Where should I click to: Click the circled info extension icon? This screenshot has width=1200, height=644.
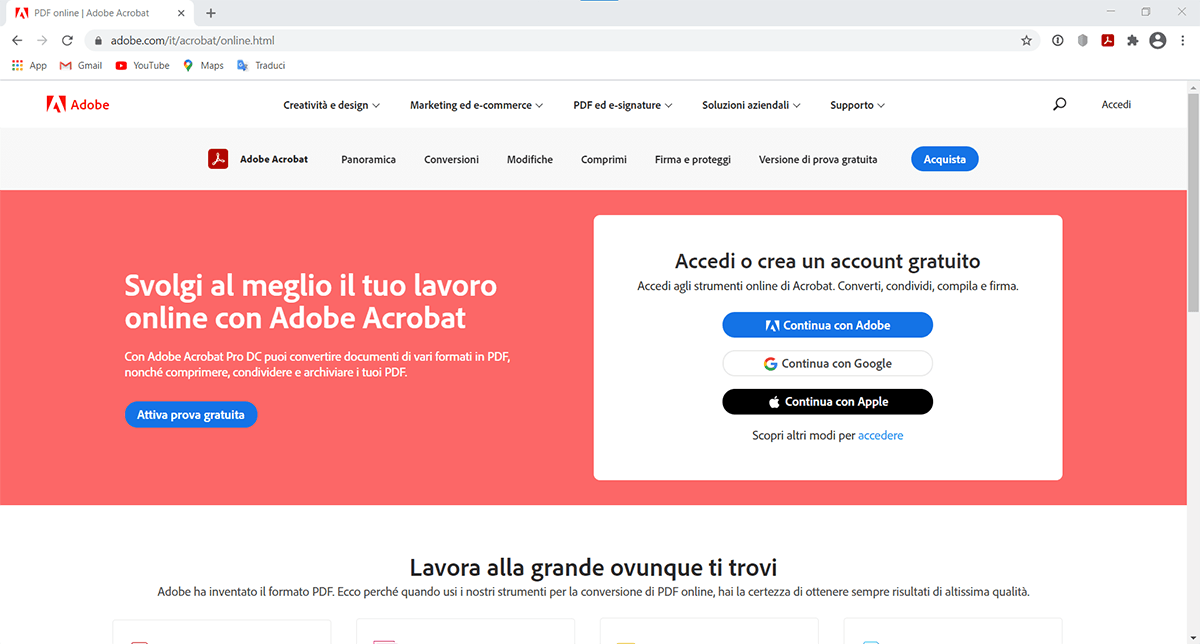(1058, 41)
